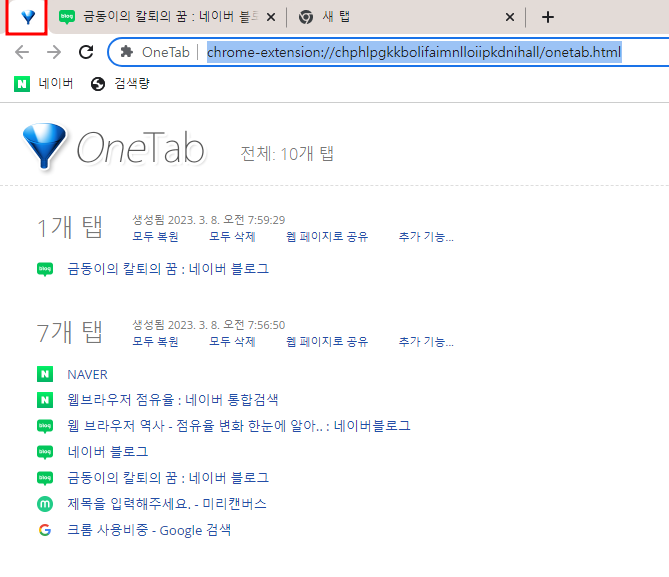The image size is (669, 577).
Task: Share 7개 탭 group as web page
Action: click(327, 341)
